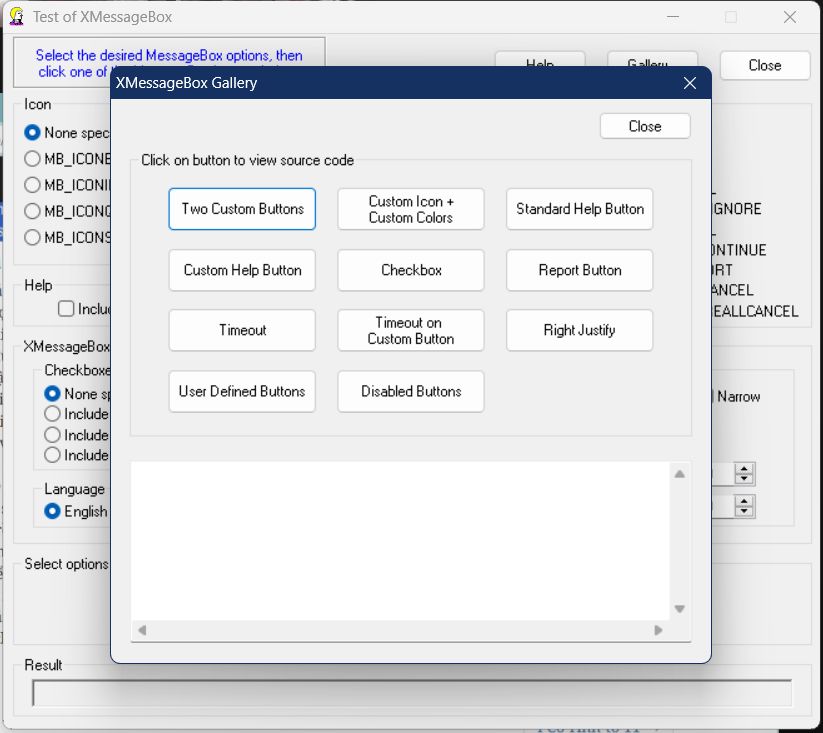Click the Close button inside the Gallery dialog
823x733 pixels.
click(645, 126)
